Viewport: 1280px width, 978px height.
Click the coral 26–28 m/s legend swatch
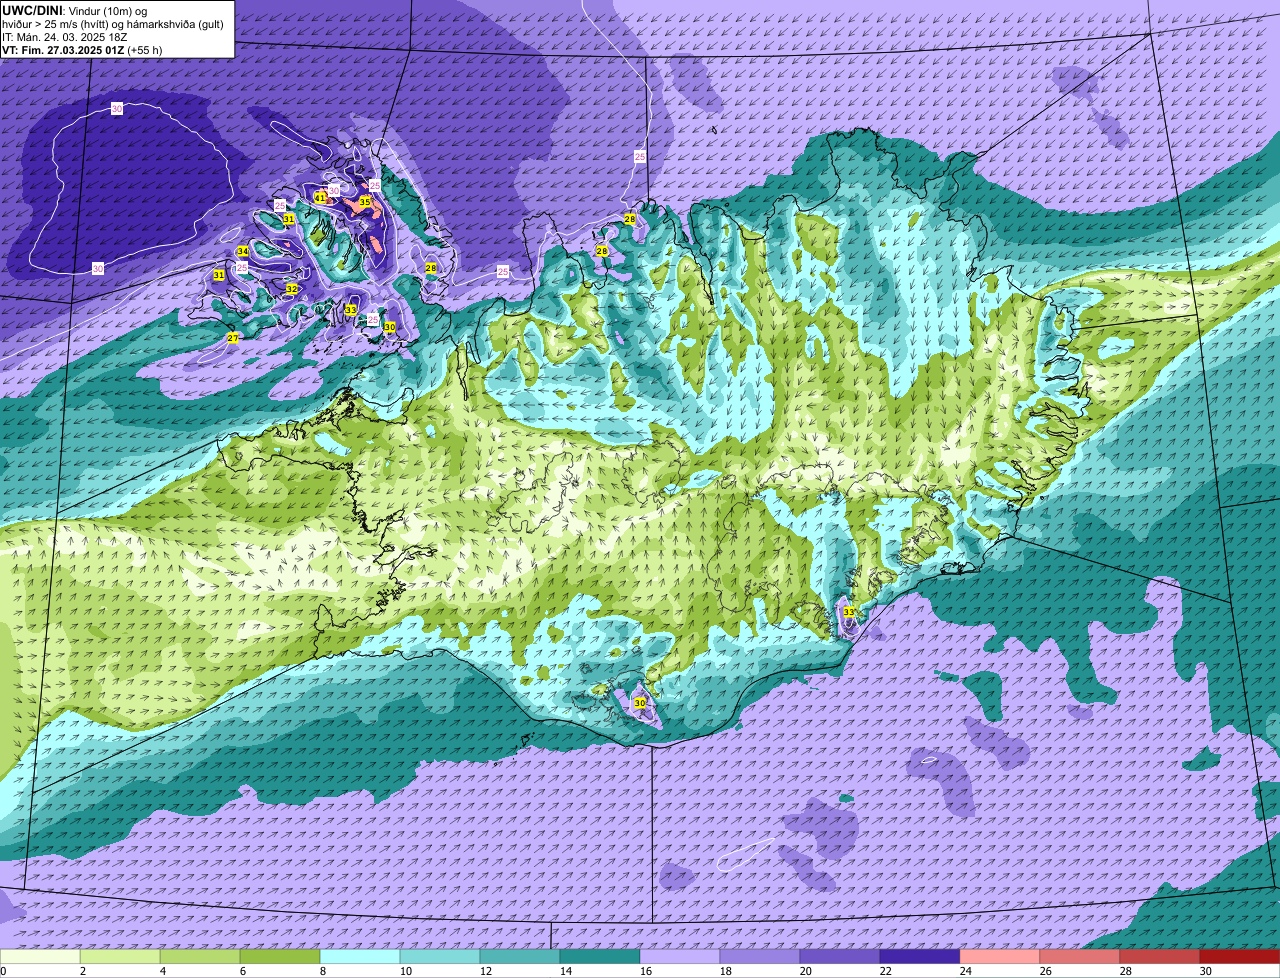[x=1080, y=956]
